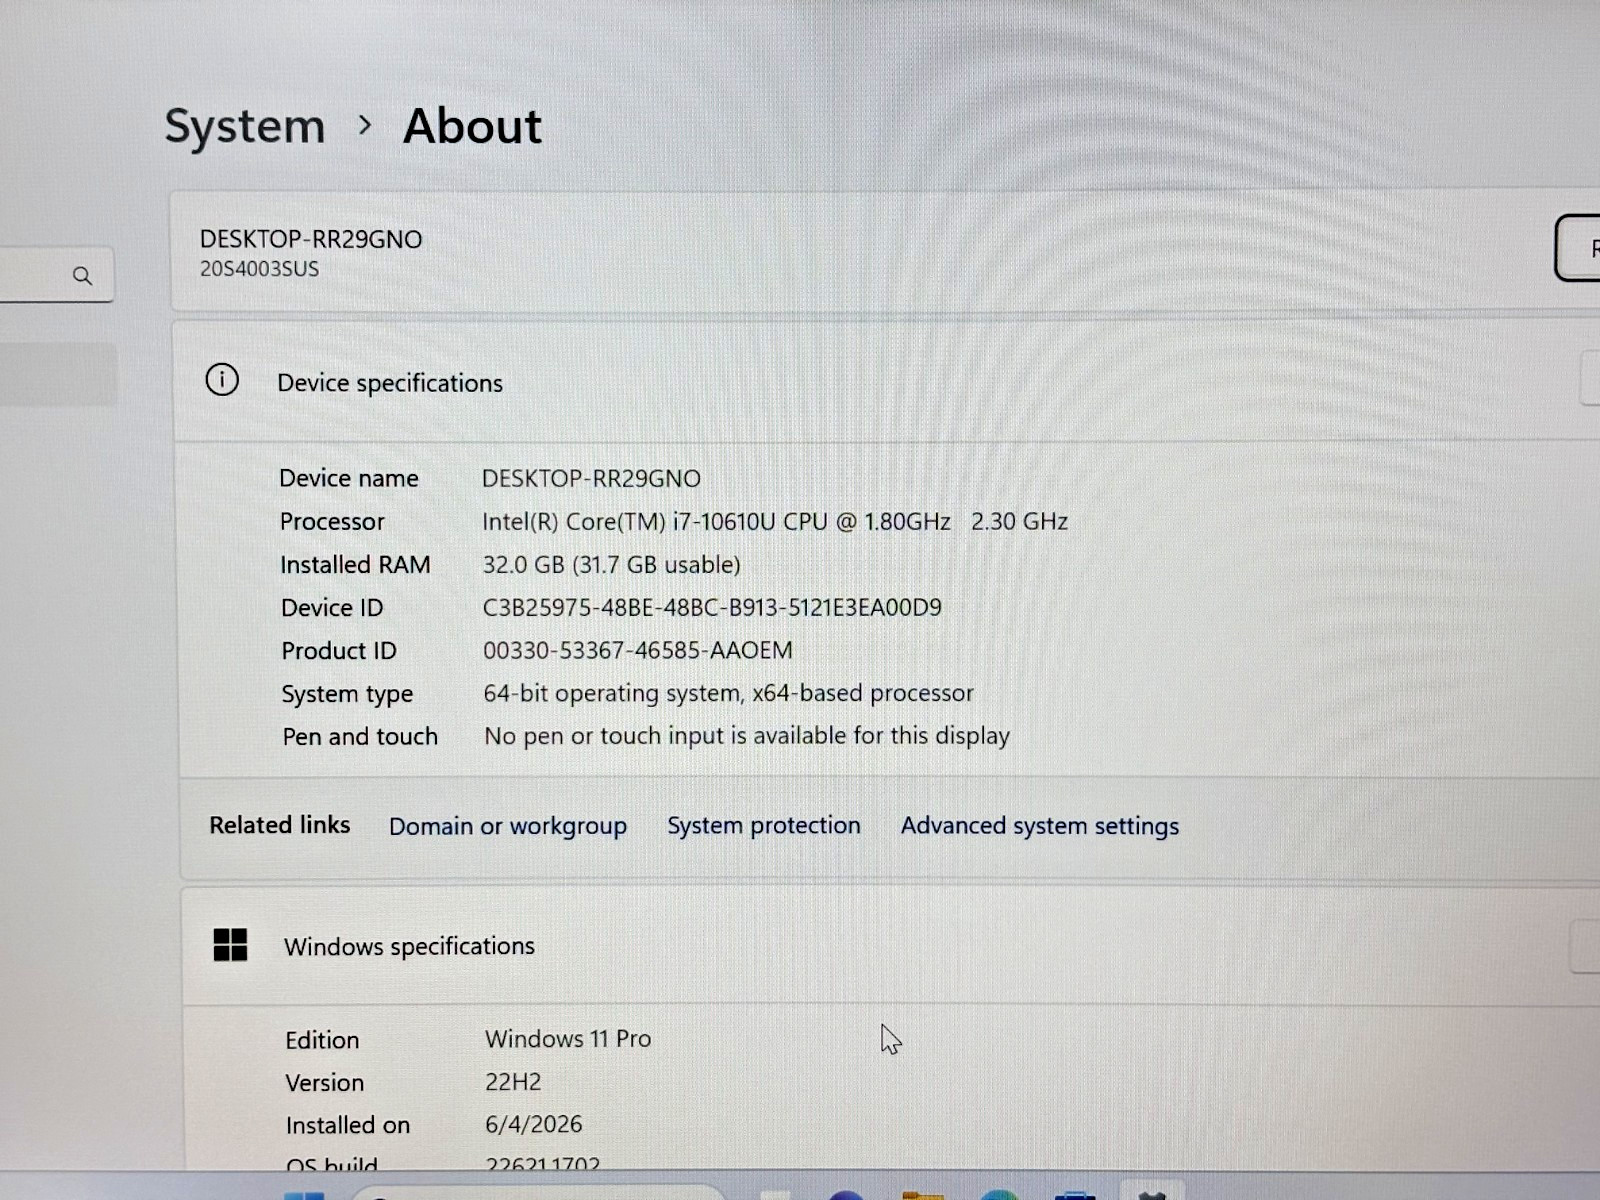This screenshot has height=1200, width=1600.
Task: Select the top DESKTOP-RR29GNO computer name heading
Action: click(x=311, y=240)
